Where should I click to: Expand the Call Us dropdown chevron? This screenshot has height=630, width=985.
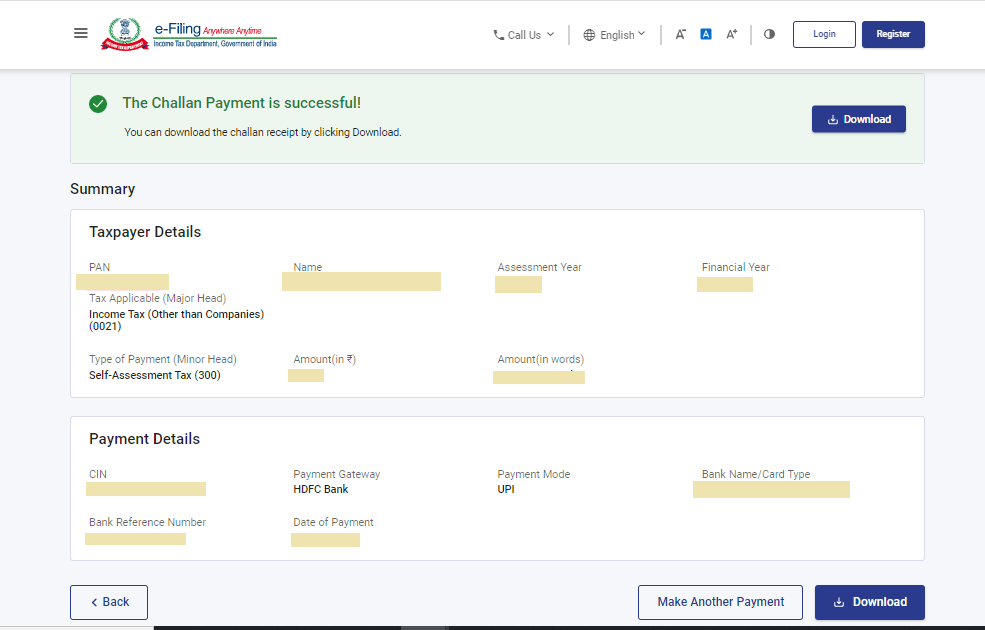pyautogui.click(x=550, y=34)
